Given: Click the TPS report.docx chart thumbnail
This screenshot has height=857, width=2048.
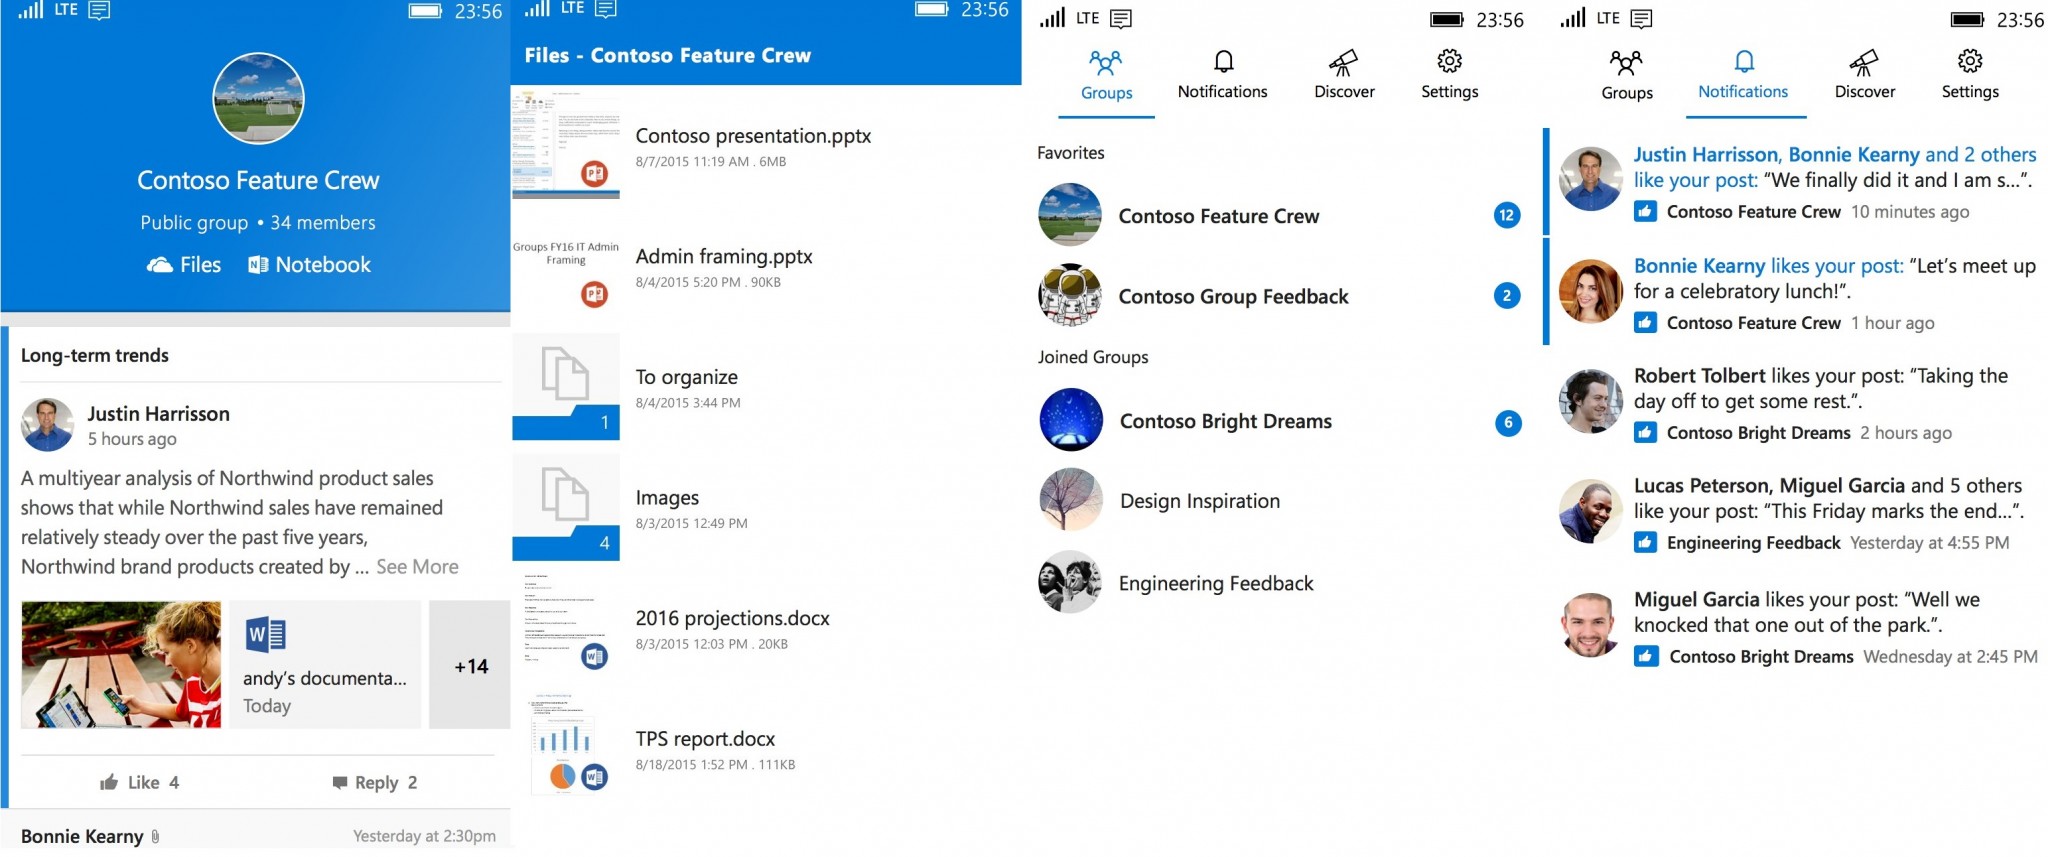Looking at the screenshot, I should pos(566,743).
